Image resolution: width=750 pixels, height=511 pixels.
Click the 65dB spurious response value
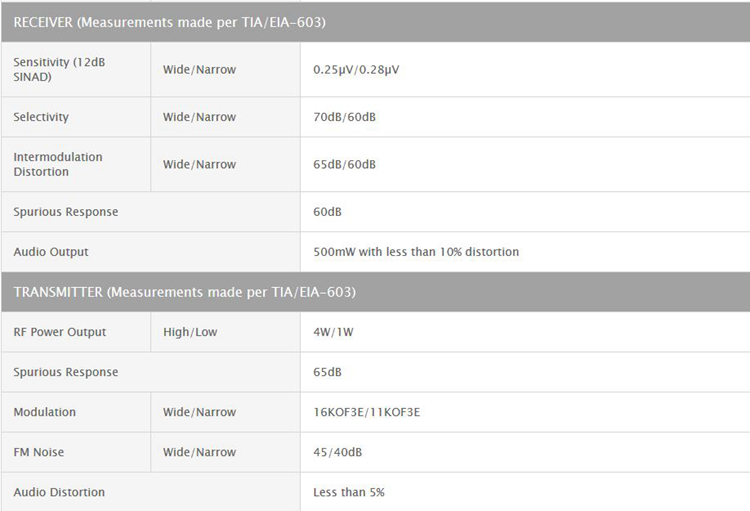click(x=327, y=372)
